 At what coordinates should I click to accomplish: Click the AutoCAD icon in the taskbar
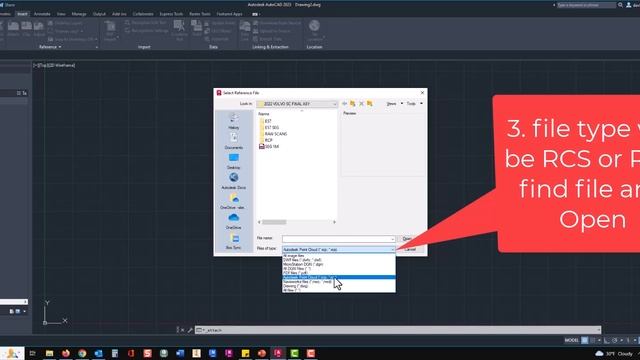(278, 353)
